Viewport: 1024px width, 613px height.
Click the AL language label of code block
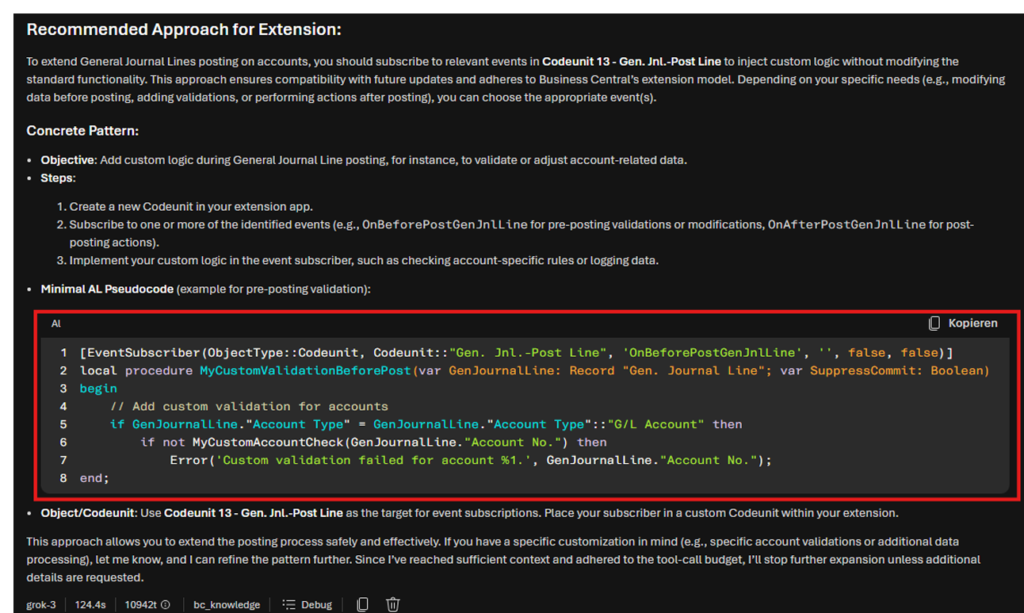coord(56,324)
